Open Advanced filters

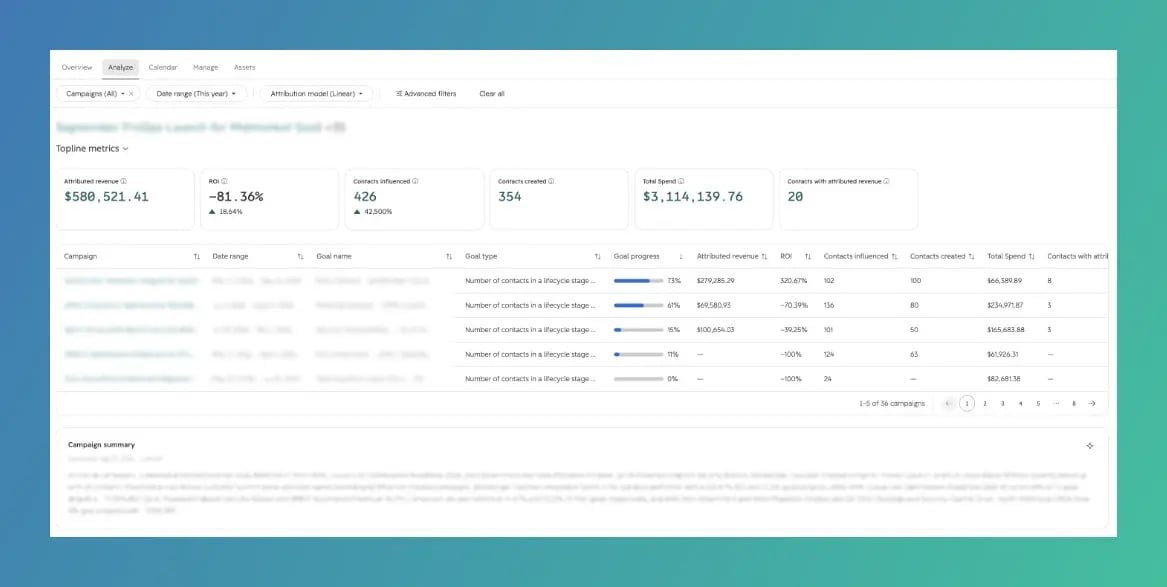pos(426,94)
